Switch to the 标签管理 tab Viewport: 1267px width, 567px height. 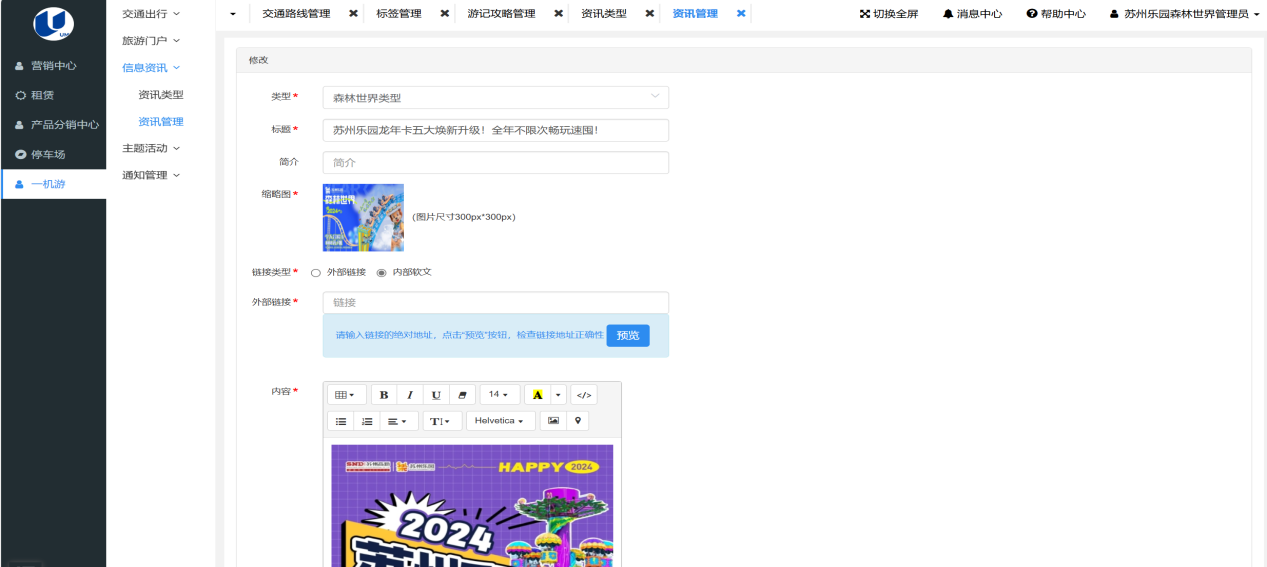(399, 14)
